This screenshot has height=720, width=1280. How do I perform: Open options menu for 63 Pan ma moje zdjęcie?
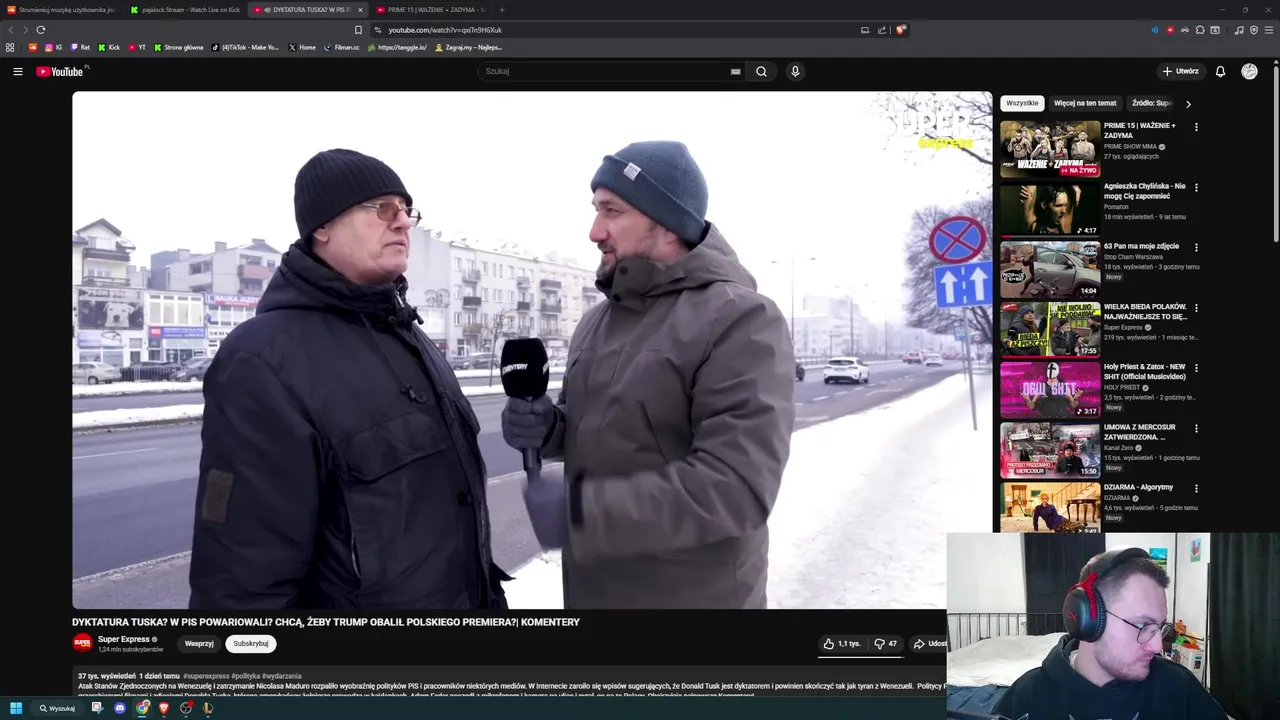(1196, 247)
